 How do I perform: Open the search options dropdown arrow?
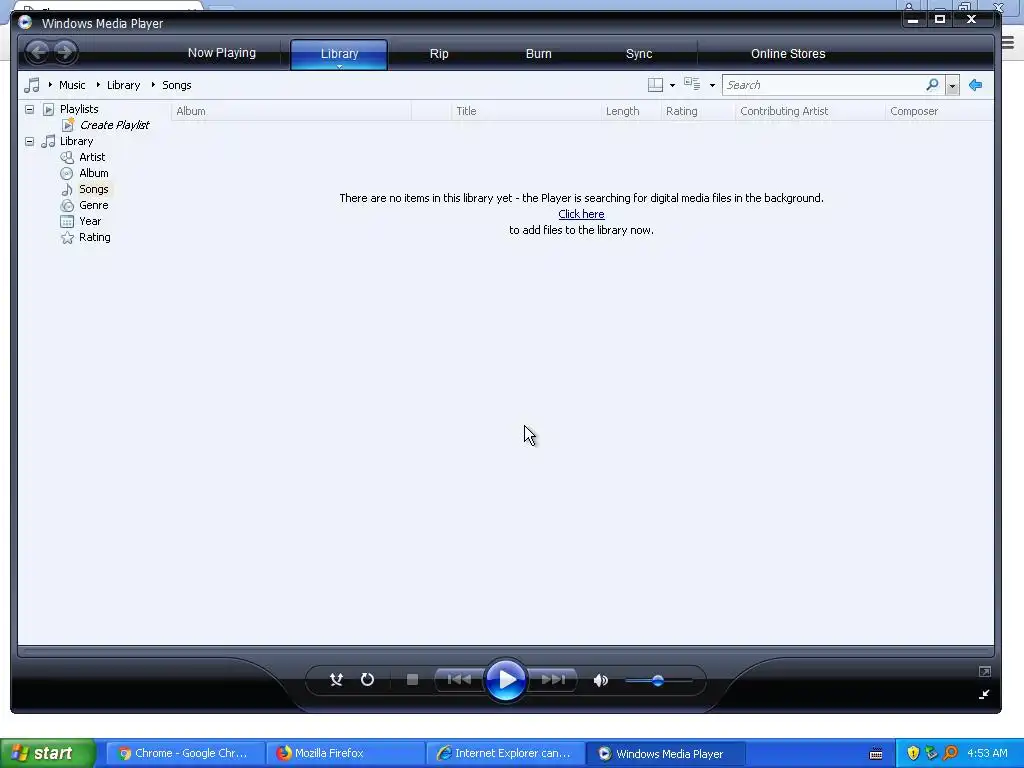click(x=952, y=86)
